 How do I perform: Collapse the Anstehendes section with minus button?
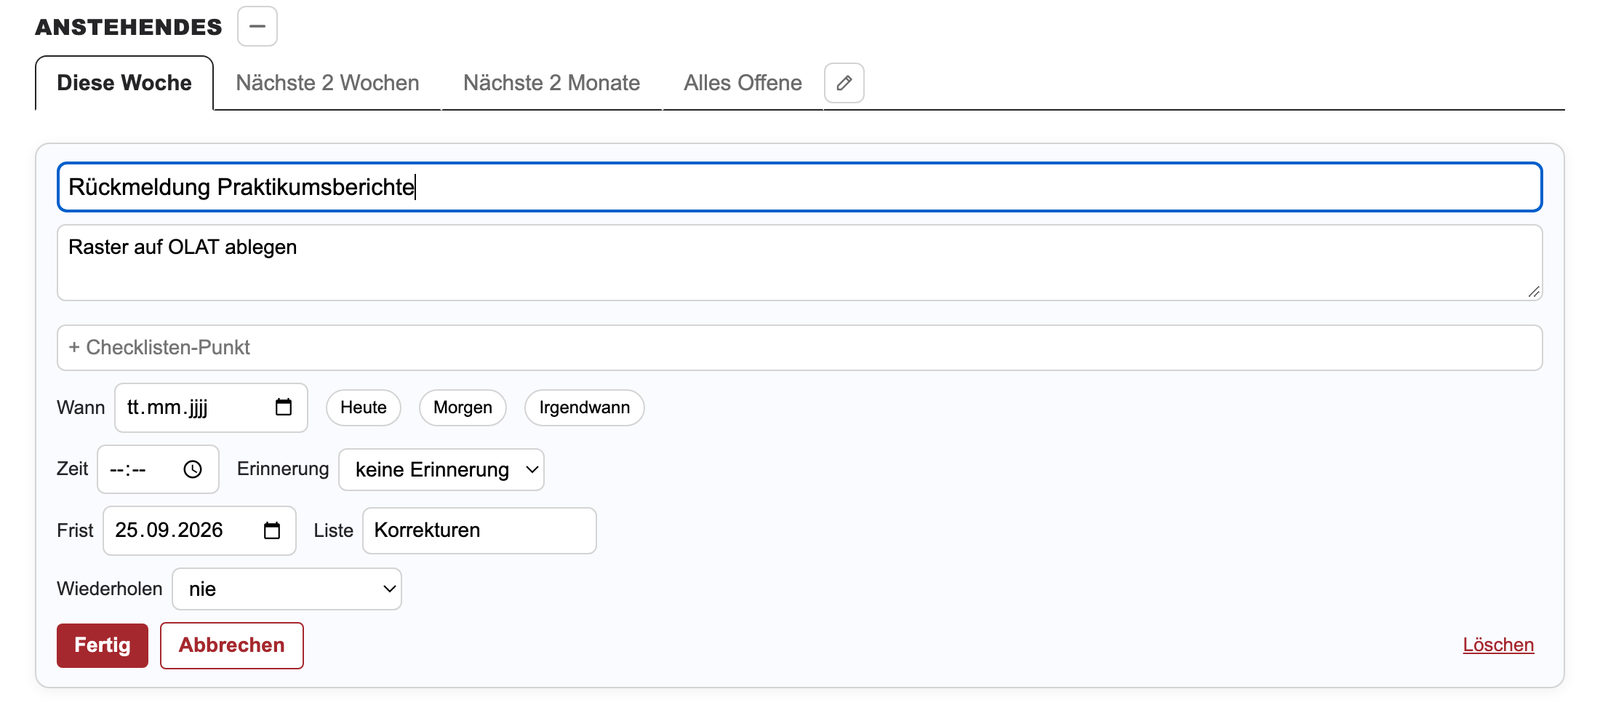coord(257,26)
